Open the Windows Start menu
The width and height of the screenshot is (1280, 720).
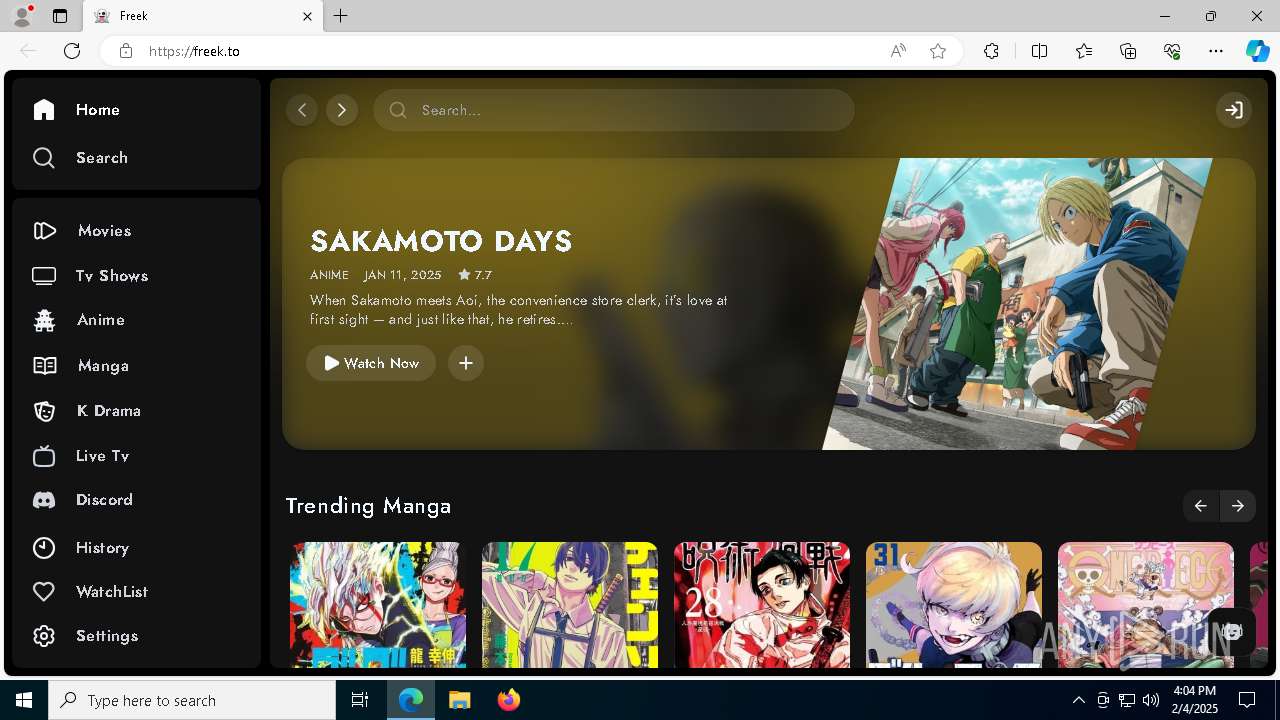(24, 700)
